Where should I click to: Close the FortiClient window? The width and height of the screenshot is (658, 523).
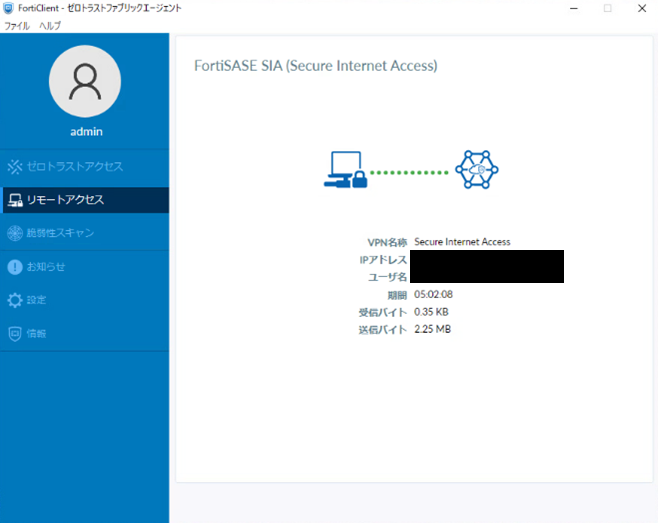642,8
